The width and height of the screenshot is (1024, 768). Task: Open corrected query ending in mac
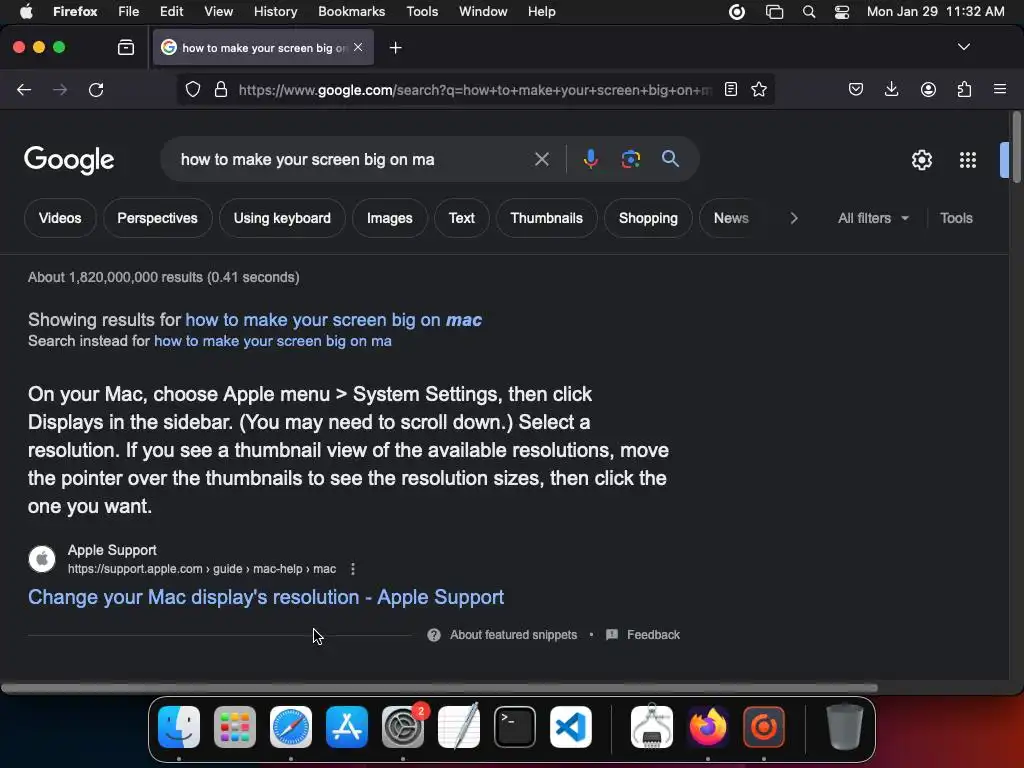334,320
